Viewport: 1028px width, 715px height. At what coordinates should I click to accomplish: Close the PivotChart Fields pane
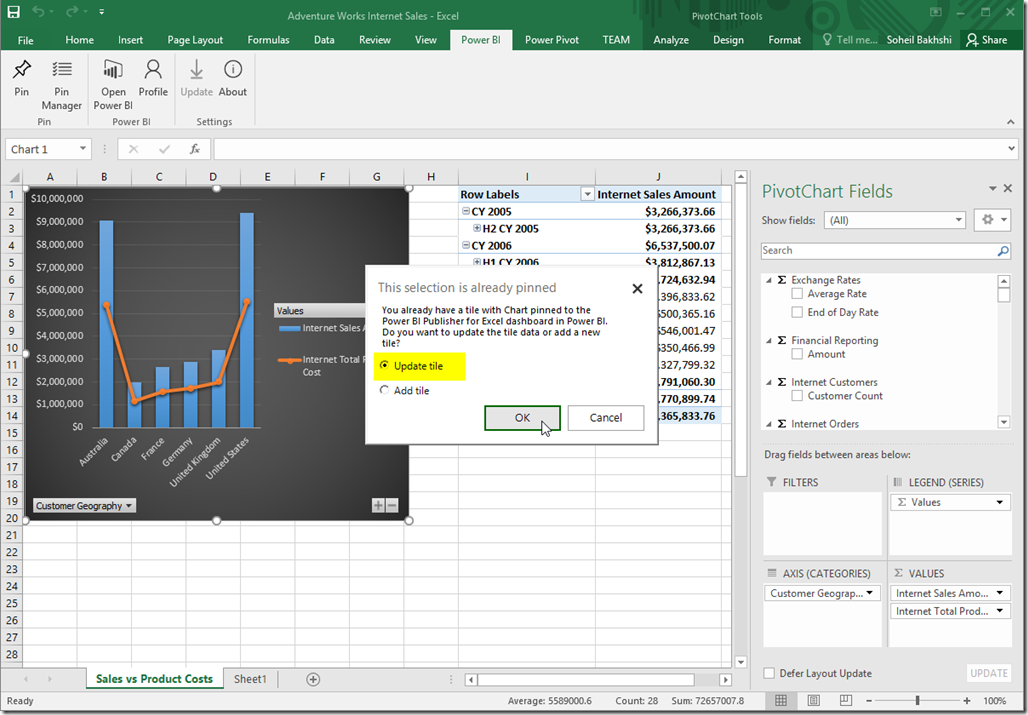pyautogui.click(x=1008, y=189)
